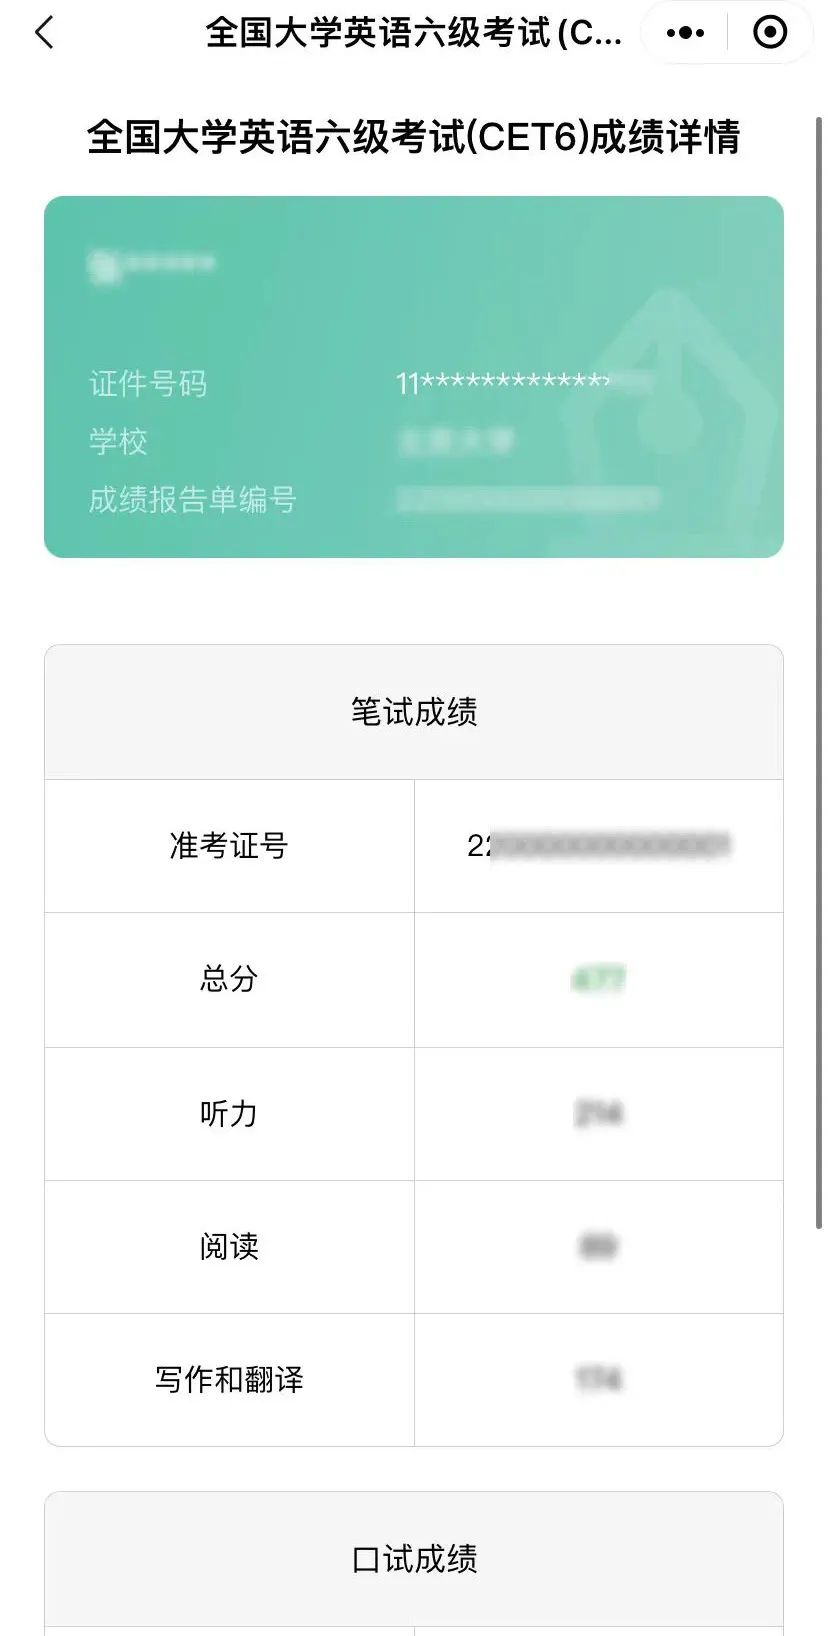Image resolution: width=828 pixels, height=1636 pixels.
Task: Tap the page title in the top bar
Action: [x=414, y=33]
